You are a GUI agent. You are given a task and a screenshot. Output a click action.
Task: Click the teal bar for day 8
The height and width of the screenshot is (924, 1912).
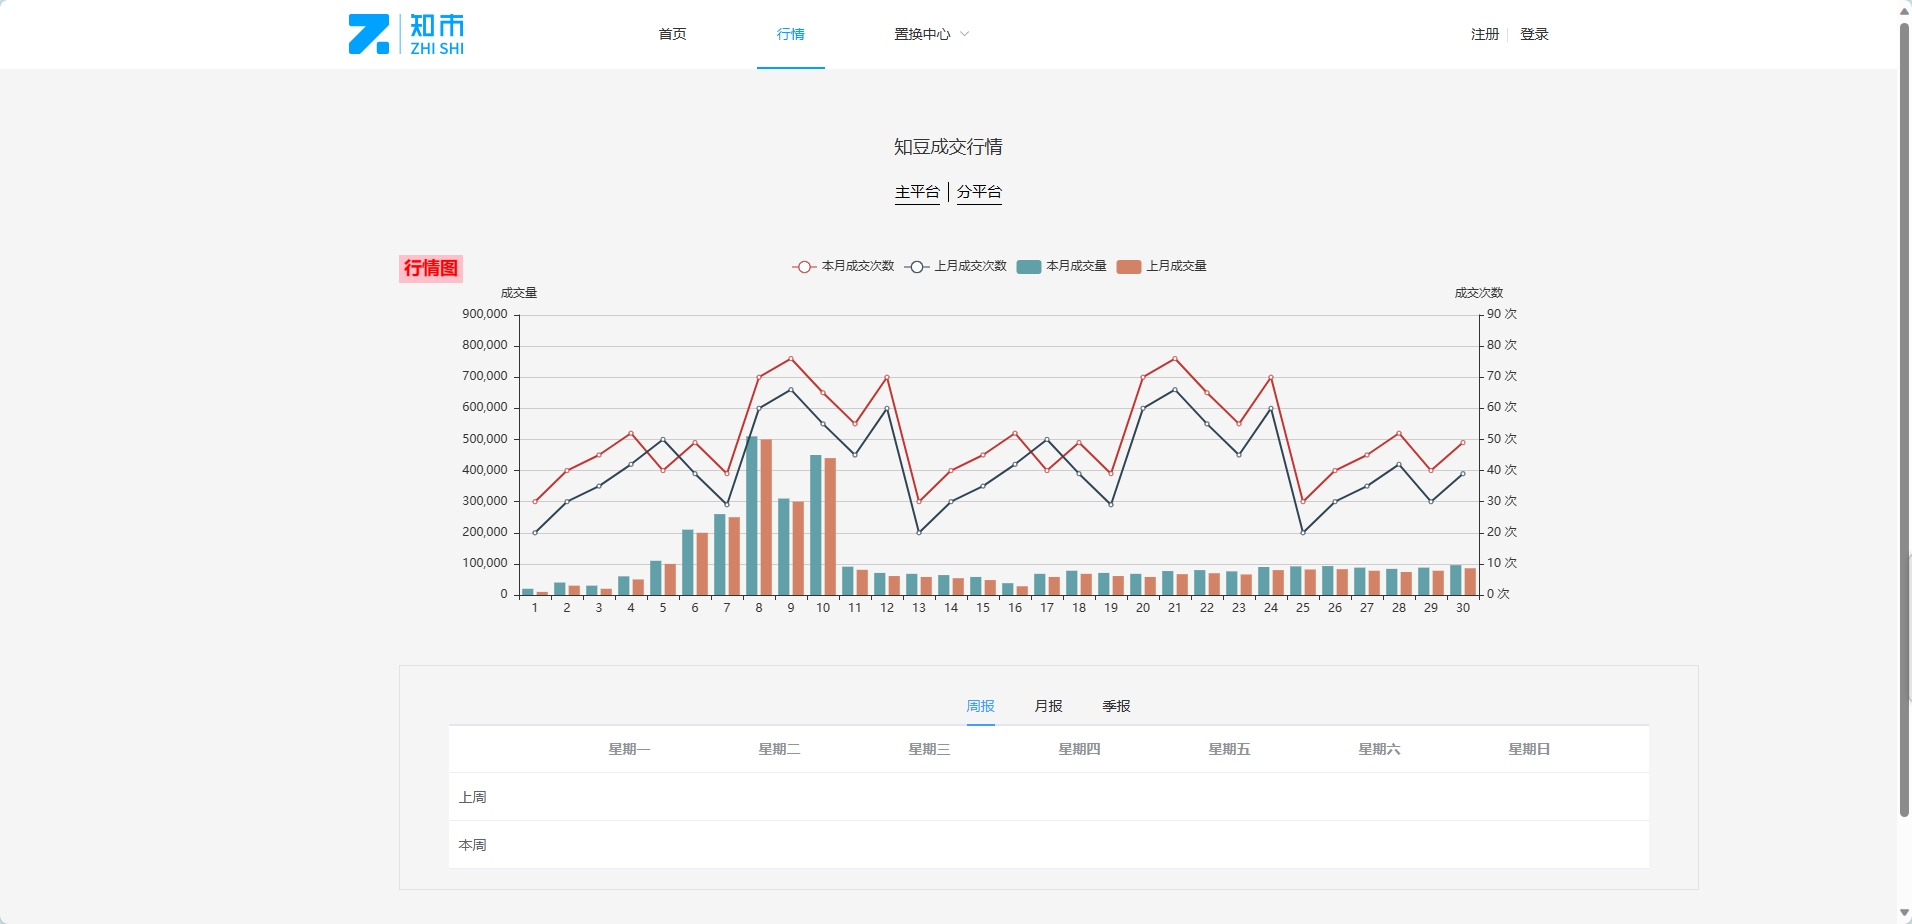click(752, 515)
